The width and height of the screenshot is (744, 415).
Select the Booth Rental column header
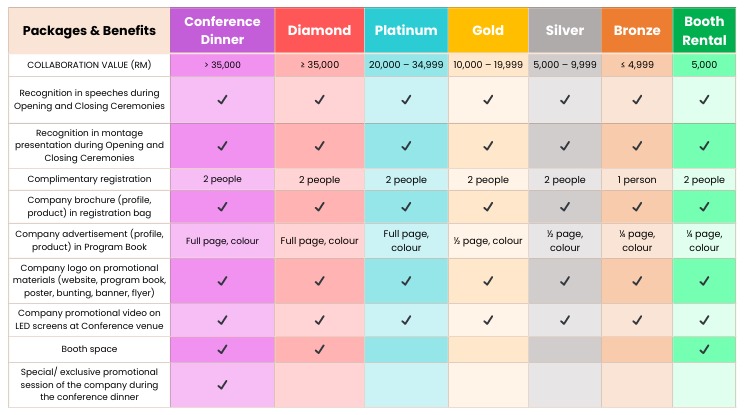704,30
